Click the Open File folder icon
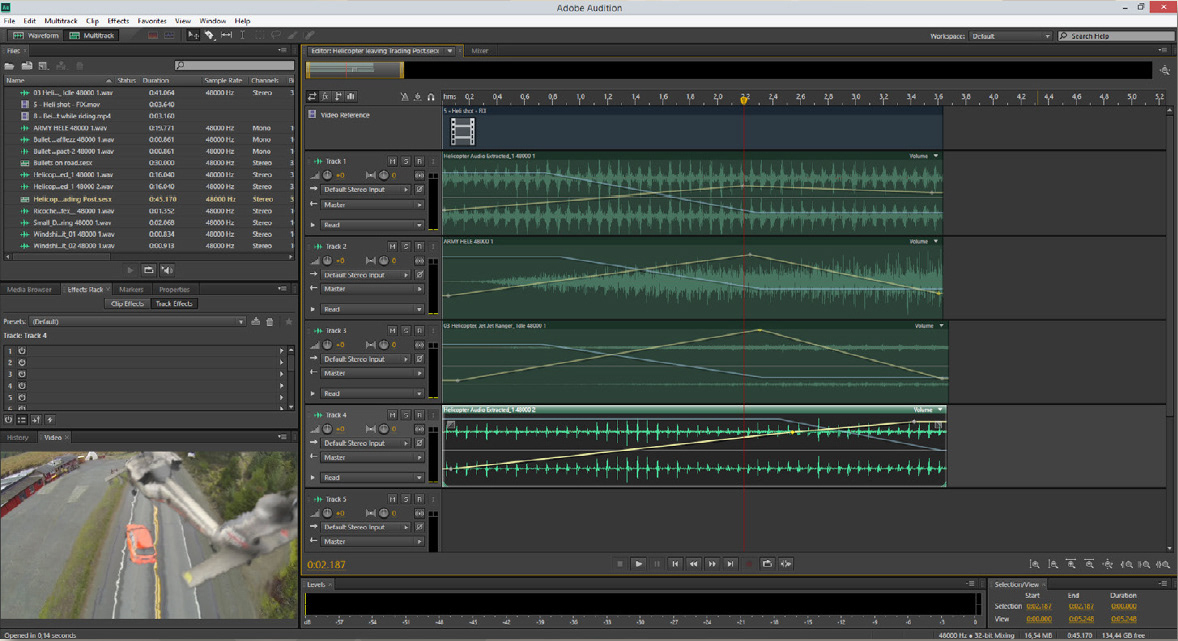This screenshot has height=641, width=1178. [x=10, y=66]
